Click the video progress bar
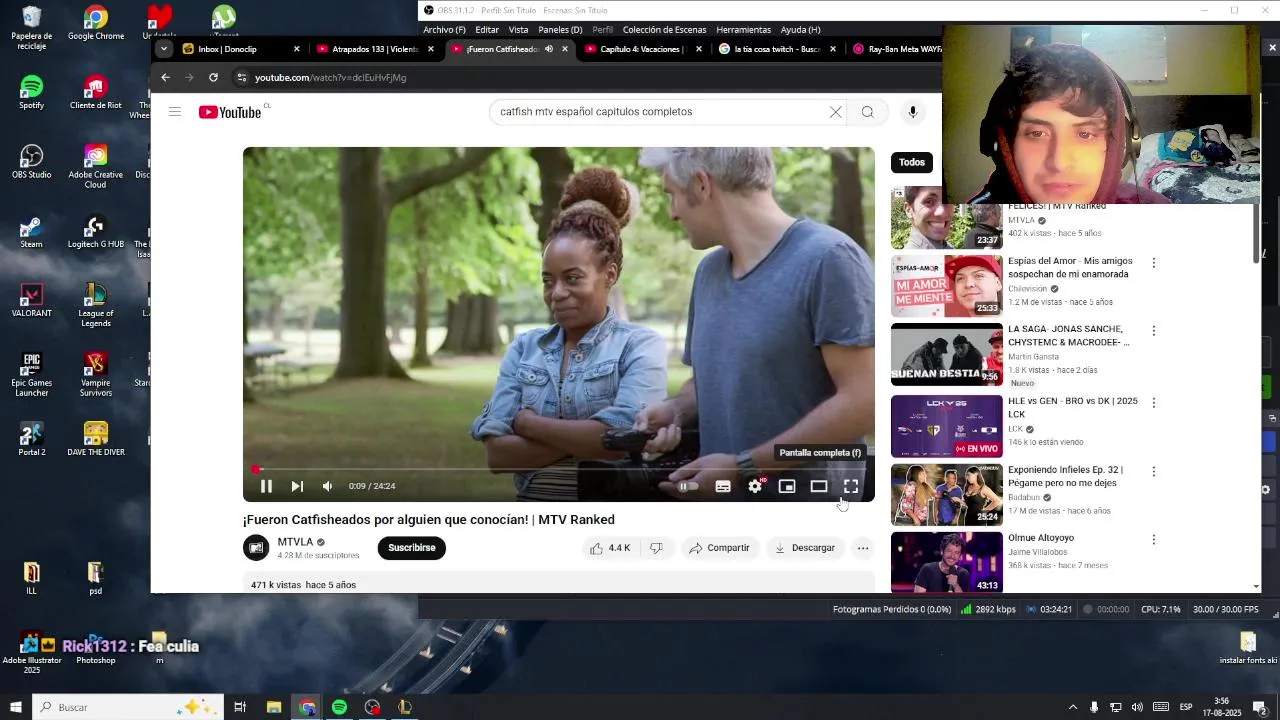This screenshot has height=720, width=1280. (558, 469)
